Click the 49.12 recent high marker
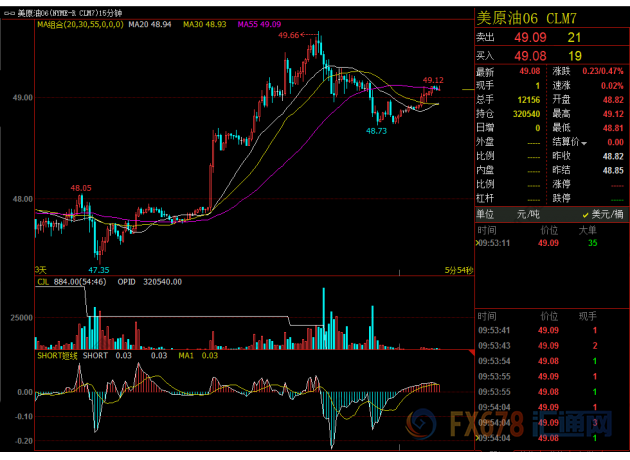Viewport: 630px width, 460px height. coord(433,80)
